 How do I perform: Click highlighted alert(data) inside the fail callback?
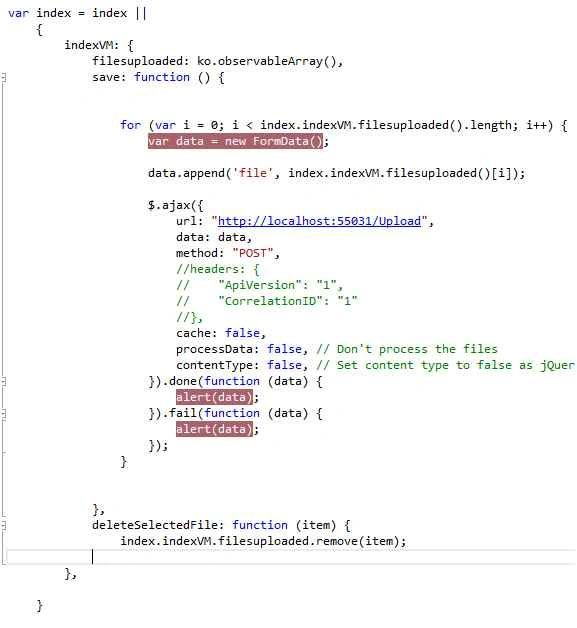pyautogui.click(x=214, y=429)
